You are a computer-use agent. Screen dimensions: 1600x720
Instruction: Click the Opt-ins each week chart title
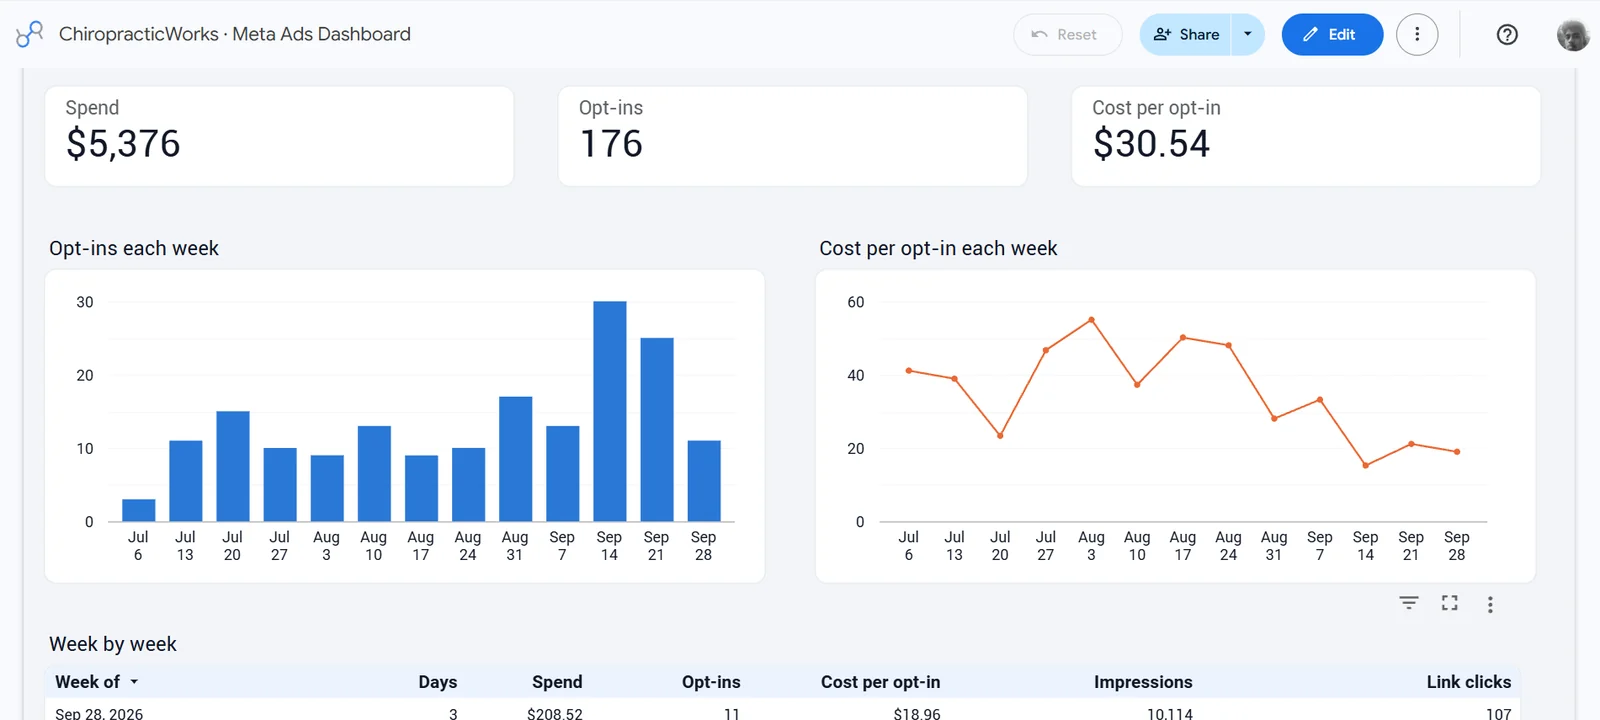[x=134, y=248]
